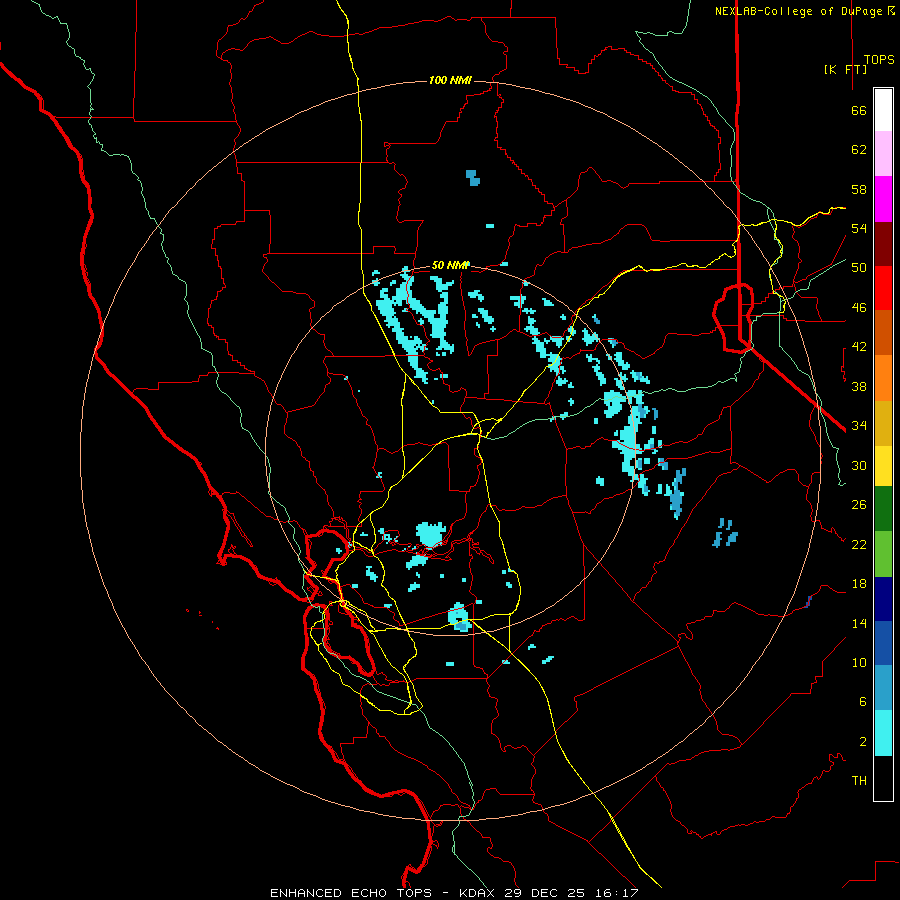Click the TOPS legend title

[x=879, y=60]
